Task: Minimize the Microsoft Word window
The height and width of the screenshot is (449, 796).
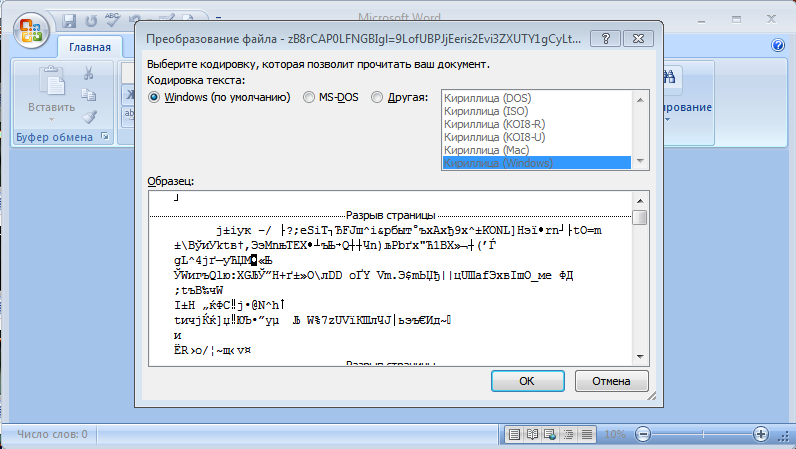Action: 702,20
